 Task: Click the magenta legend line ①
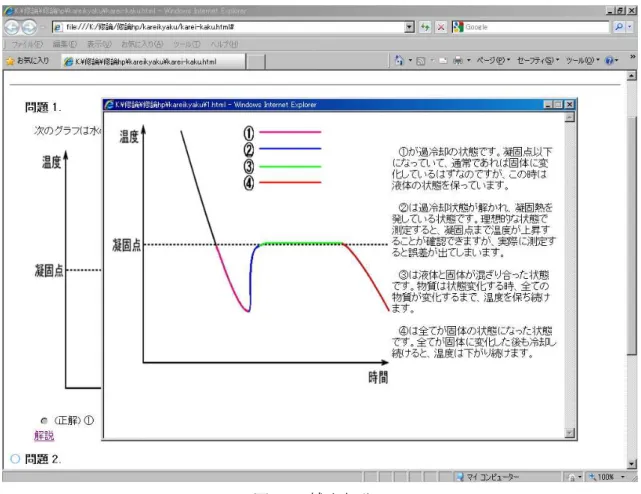(x=290, y=132)
